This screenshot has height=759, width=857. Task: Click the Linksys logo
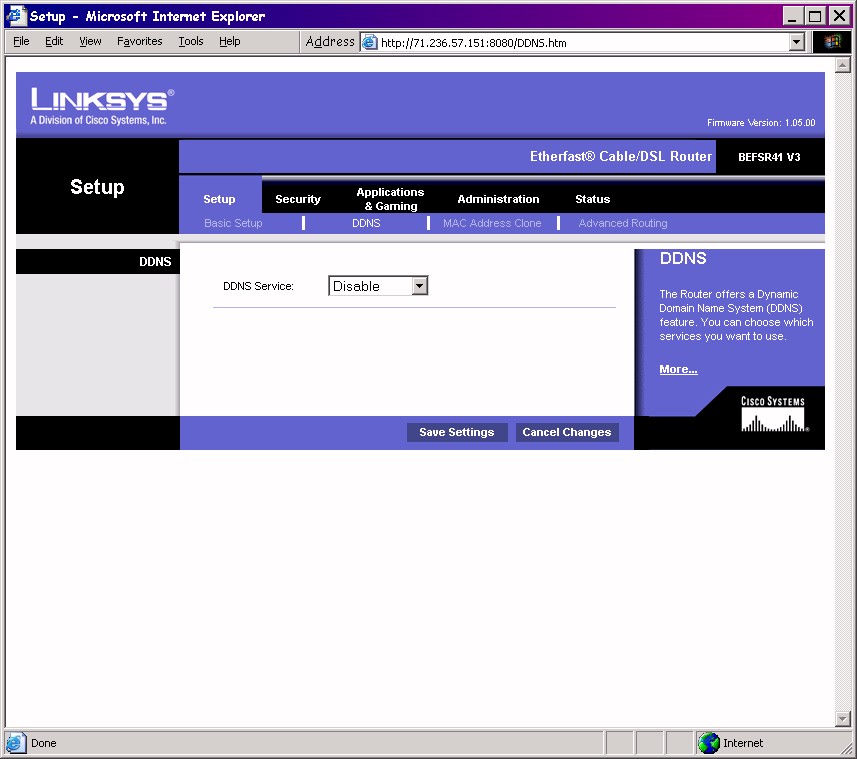pos(102,106)
